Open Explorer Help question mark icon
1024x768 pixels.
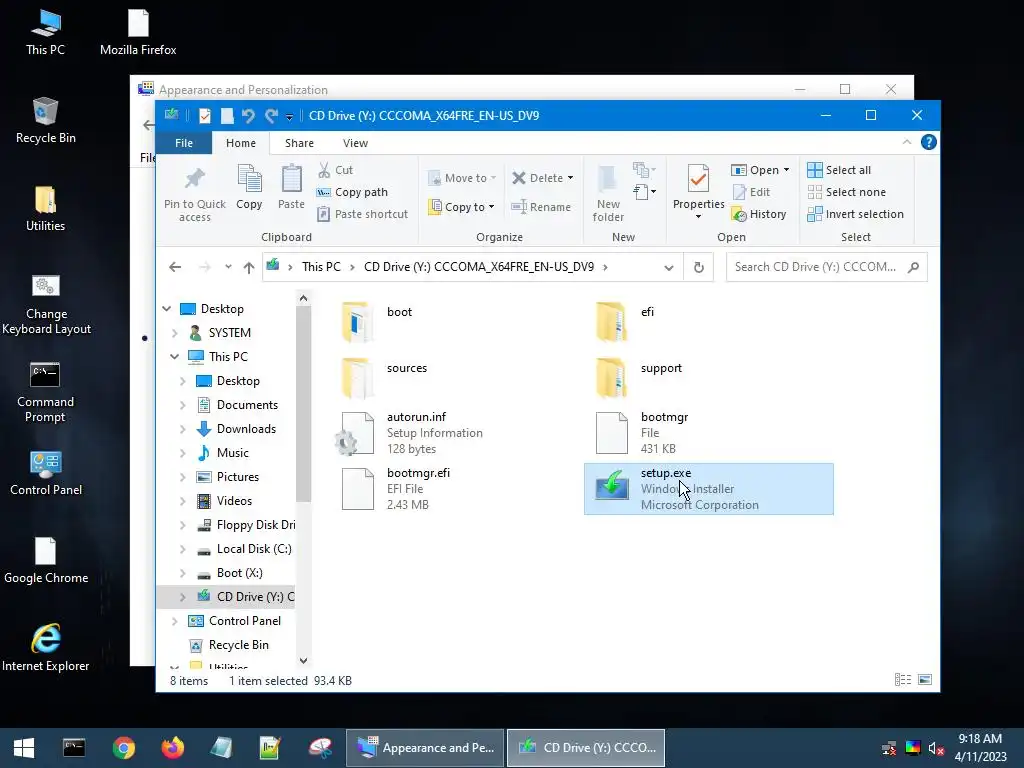pyautogui.click(x=929, y=142)
